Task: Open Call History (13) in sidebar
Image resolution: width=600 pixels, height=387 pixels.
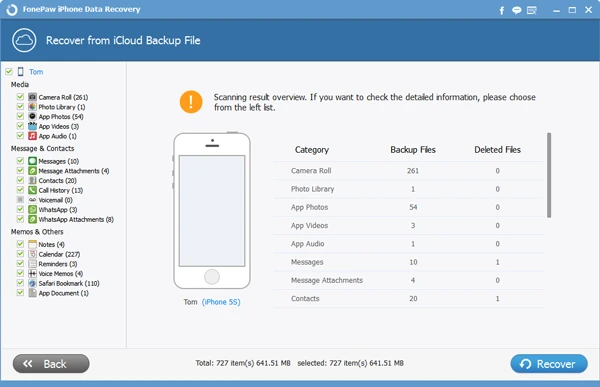Action: [60, 190]
